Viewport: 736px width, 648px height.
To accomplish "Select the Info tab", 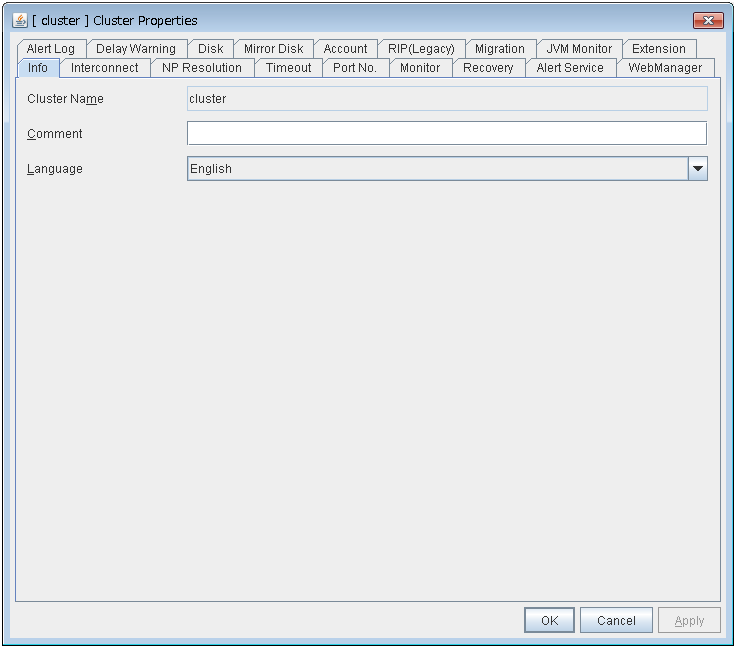I will coord(38,68).
